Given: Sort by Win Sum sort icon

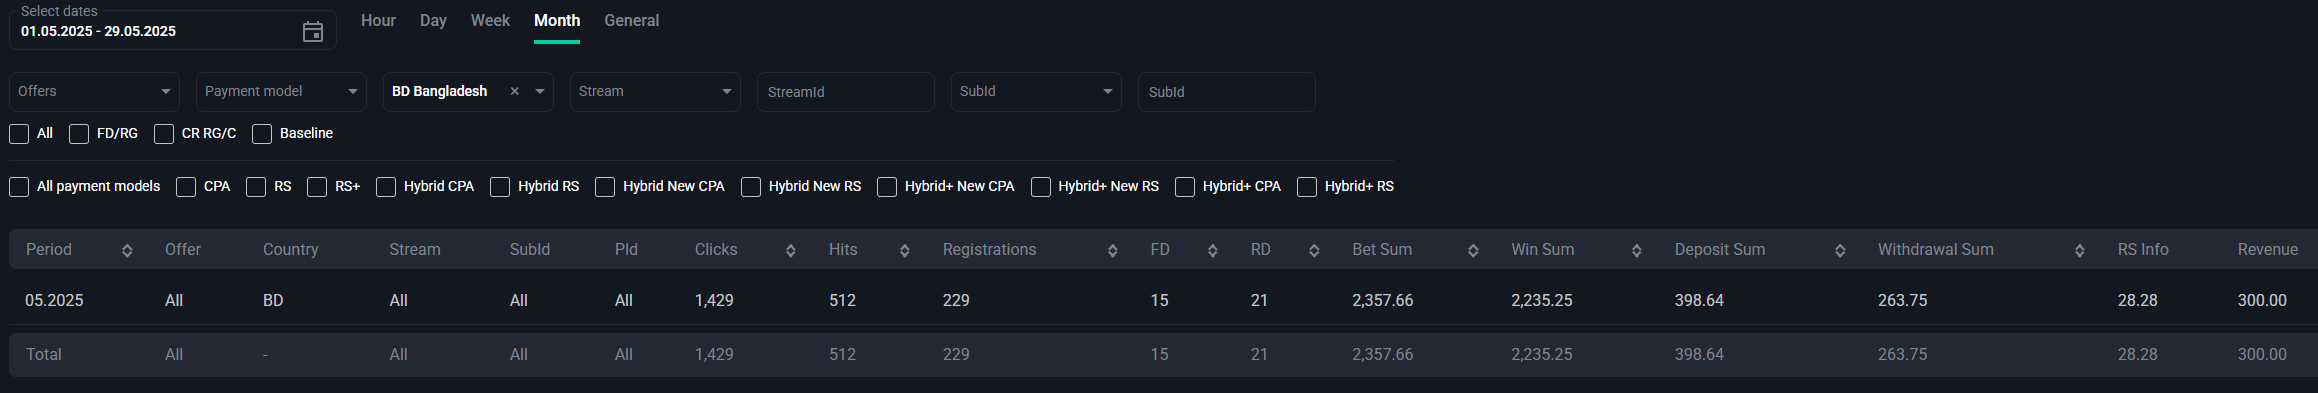Looking at the screenshot, I should pos(1636,250).
